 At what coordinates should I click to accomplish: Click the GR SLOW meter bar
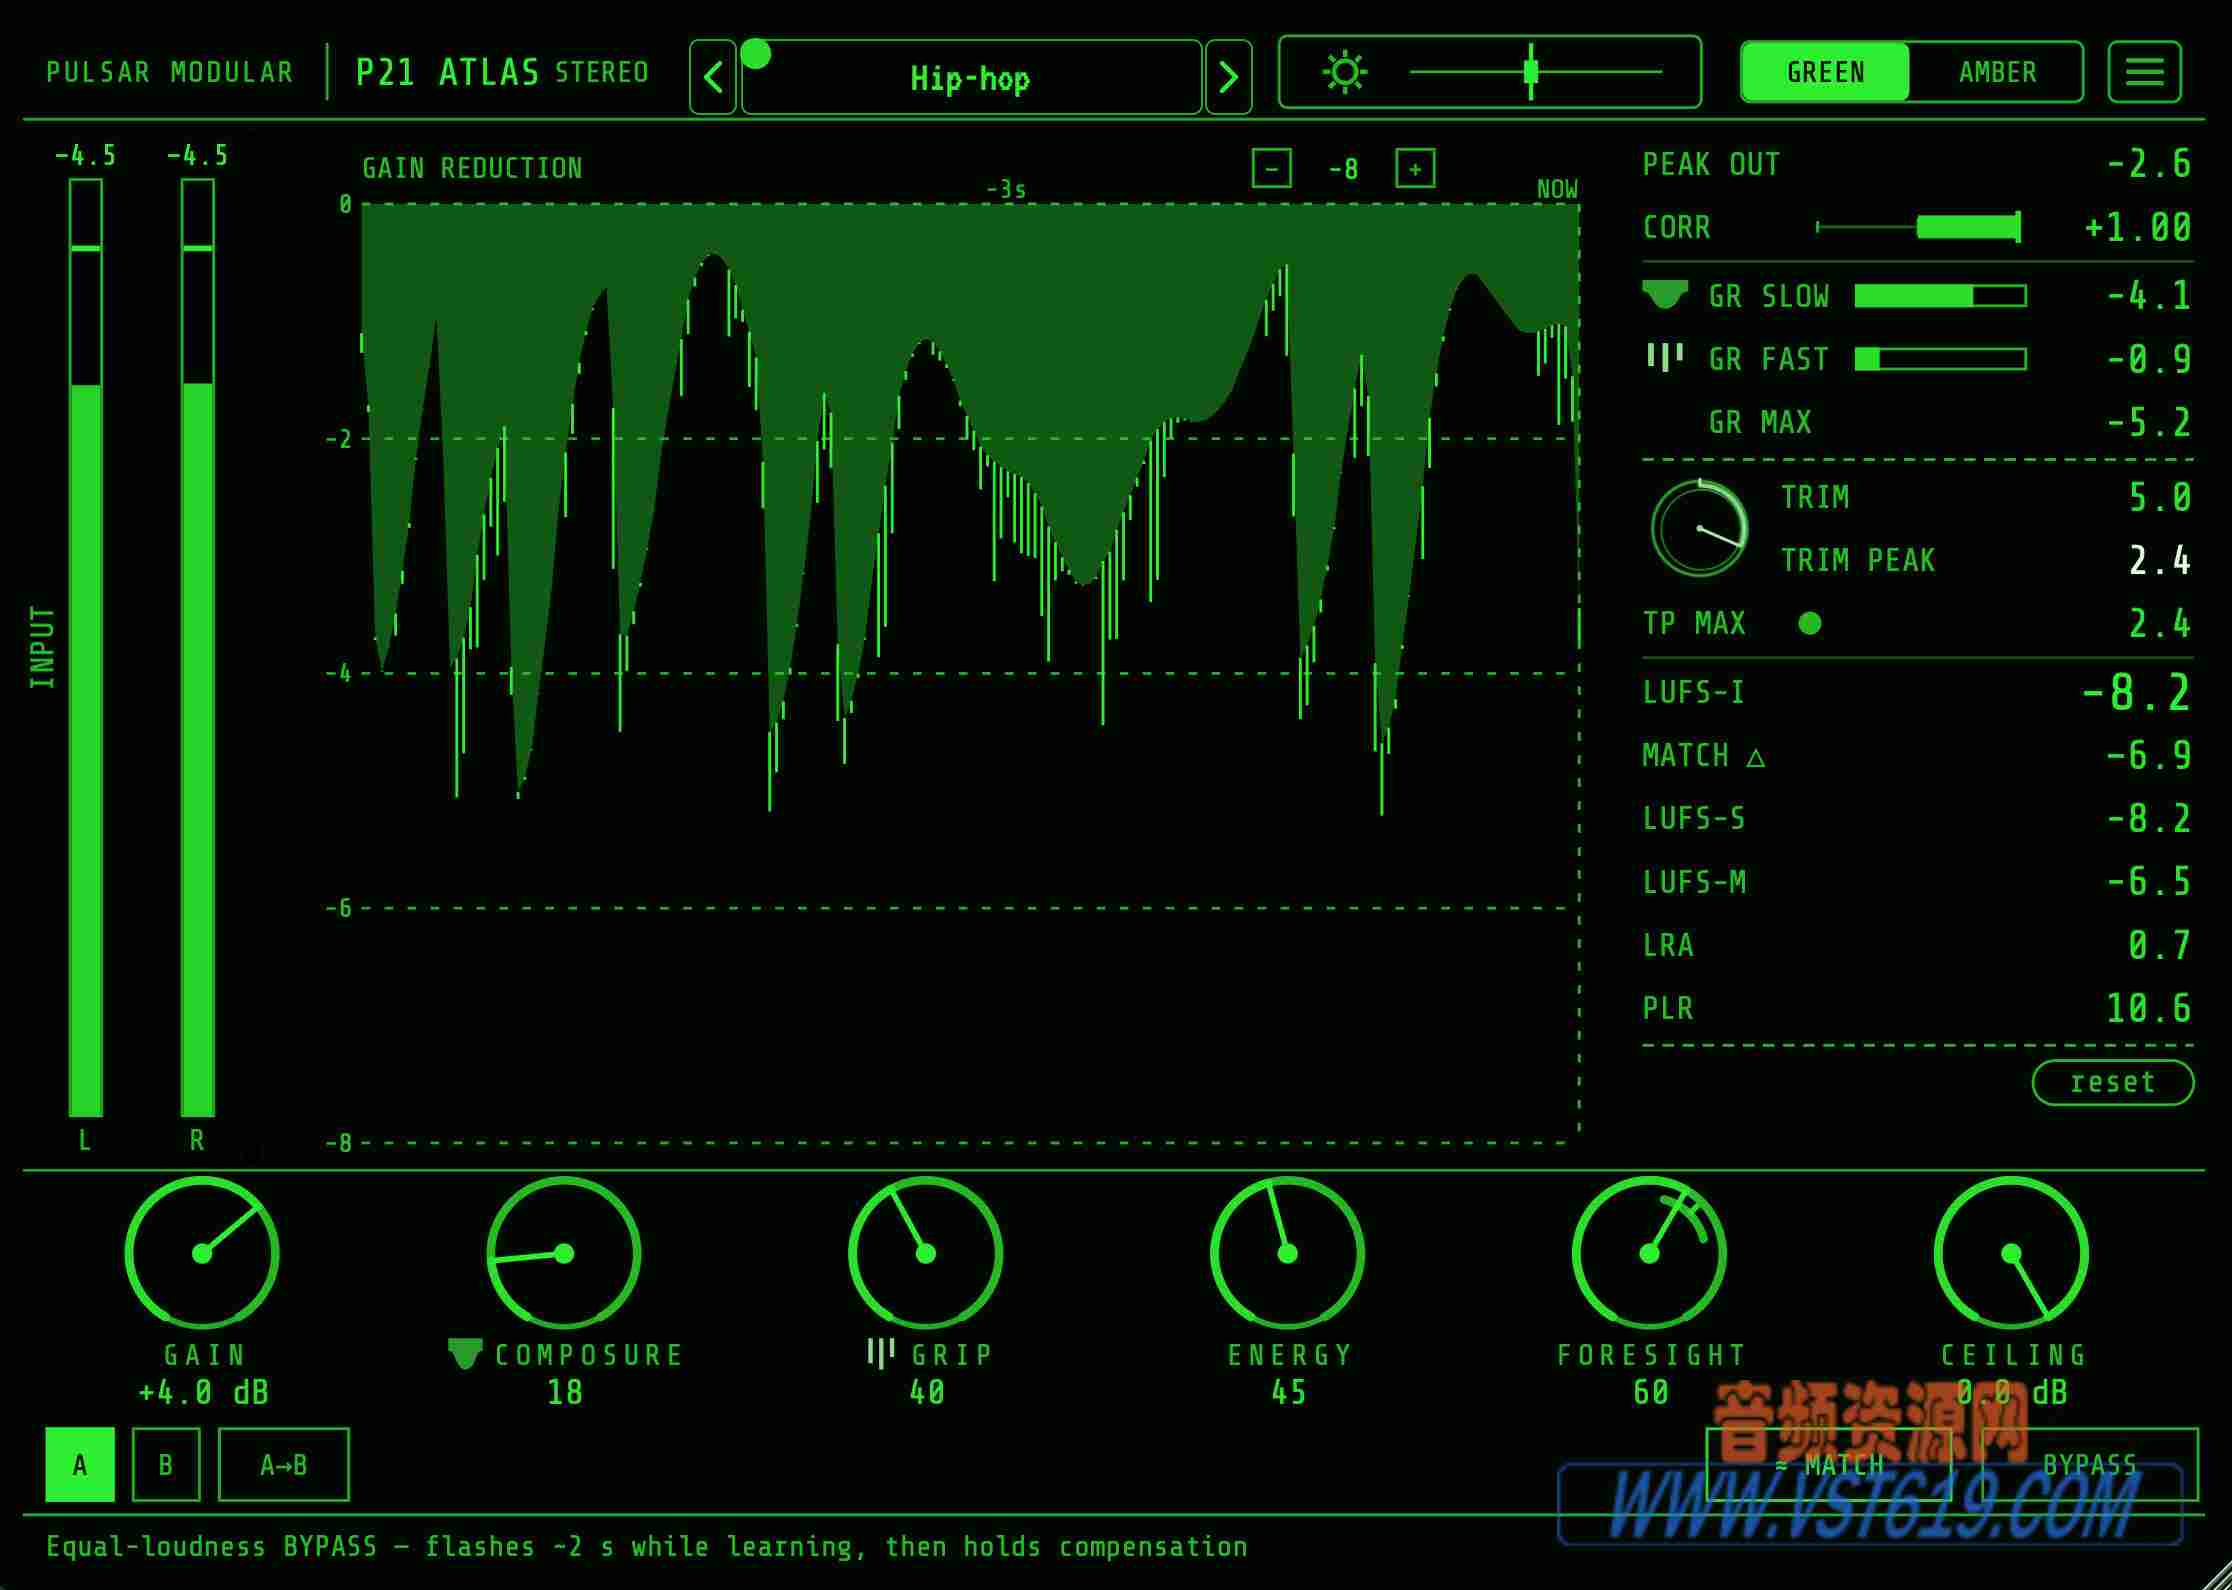point(1940,295)
